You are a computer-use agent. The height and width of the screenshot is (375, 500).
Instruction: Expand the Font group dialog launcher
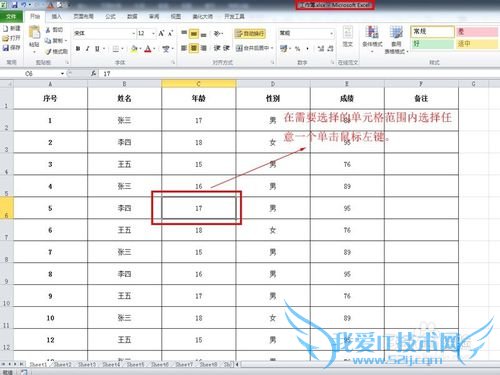(173, 62)
